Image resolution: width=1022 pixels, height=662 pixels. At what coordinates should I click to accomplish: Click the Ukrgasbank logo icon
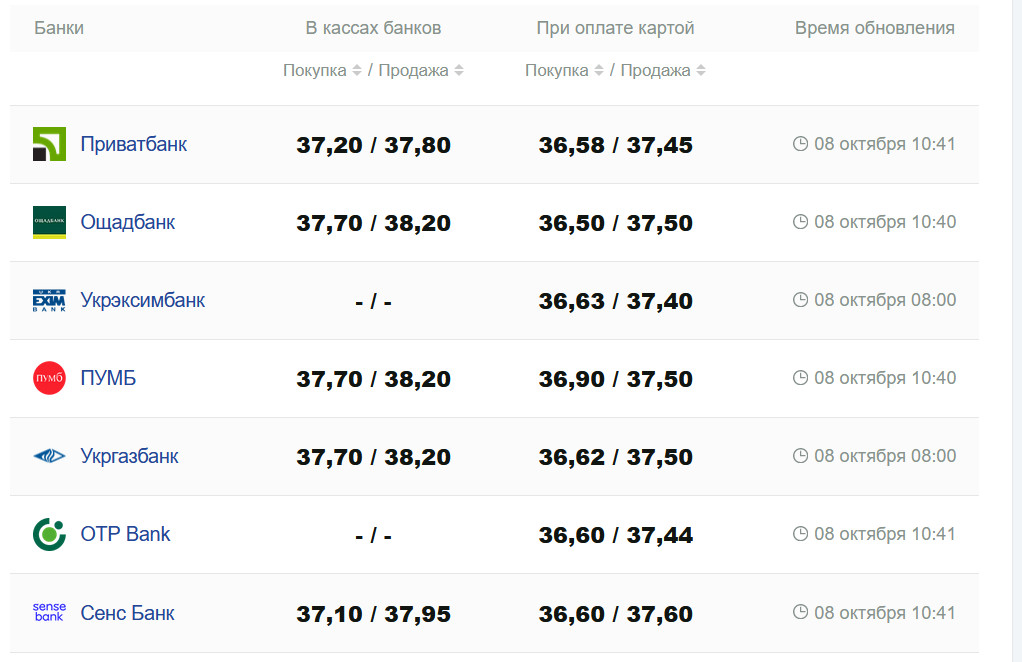[x=49, y=456]
